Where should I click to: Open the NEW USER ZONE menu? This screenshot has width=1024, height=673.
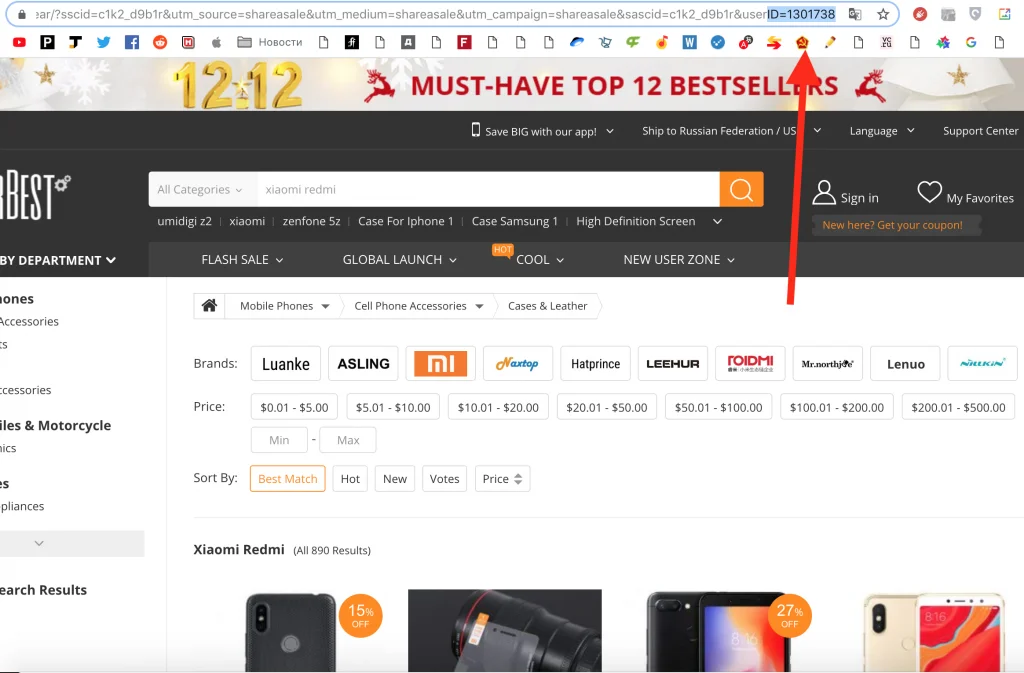pyautogui.click(x=679, y=260)
